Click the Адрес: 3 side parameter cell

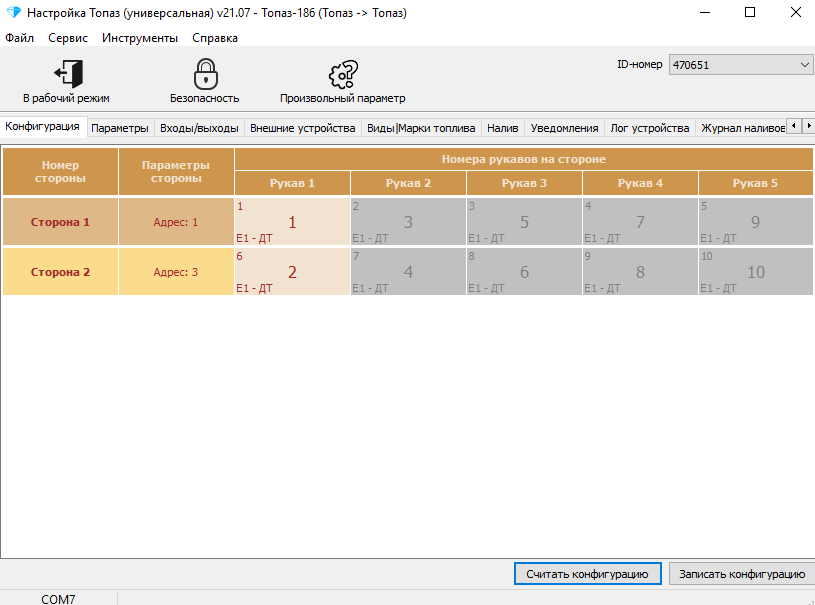(176, 272)
